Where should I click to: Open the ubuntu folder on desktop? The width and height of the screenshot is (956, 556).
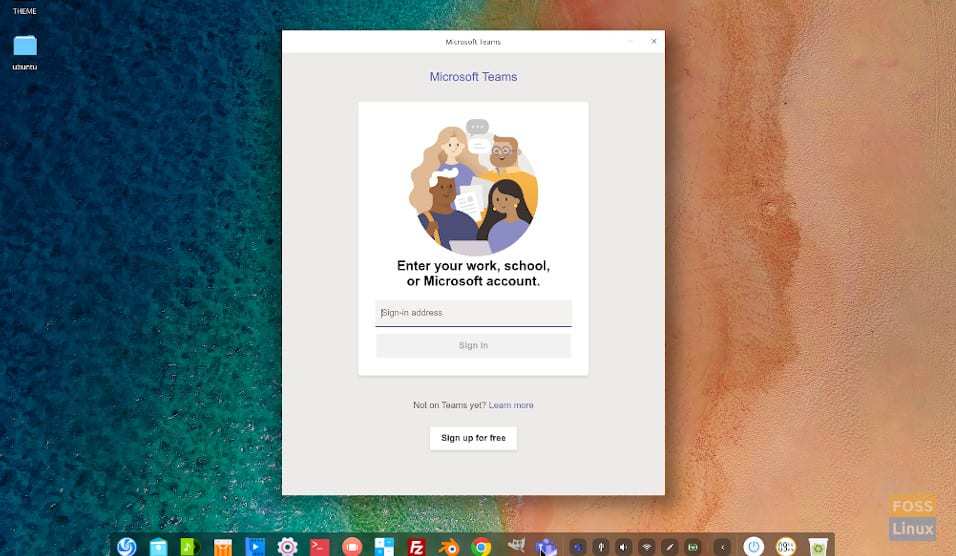25,52
